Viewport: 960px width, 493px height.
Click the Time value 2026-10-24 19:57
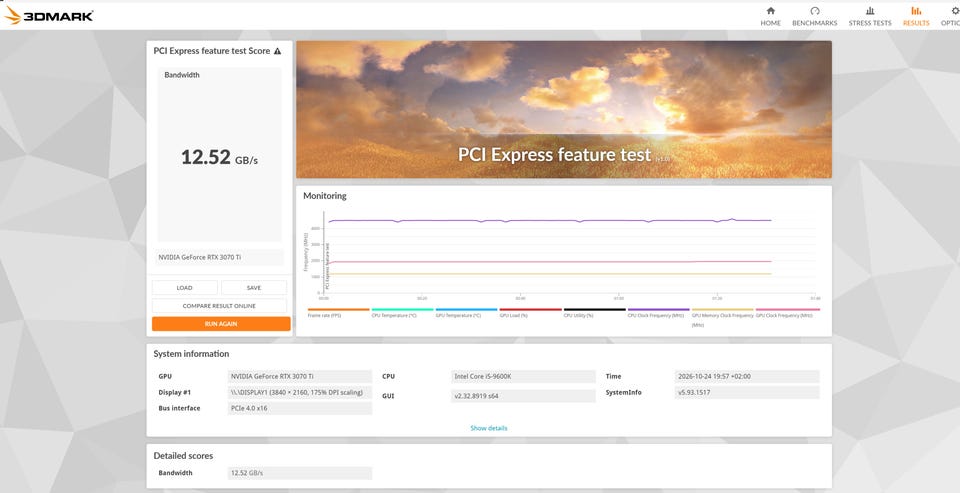click(x=747, y=377)
